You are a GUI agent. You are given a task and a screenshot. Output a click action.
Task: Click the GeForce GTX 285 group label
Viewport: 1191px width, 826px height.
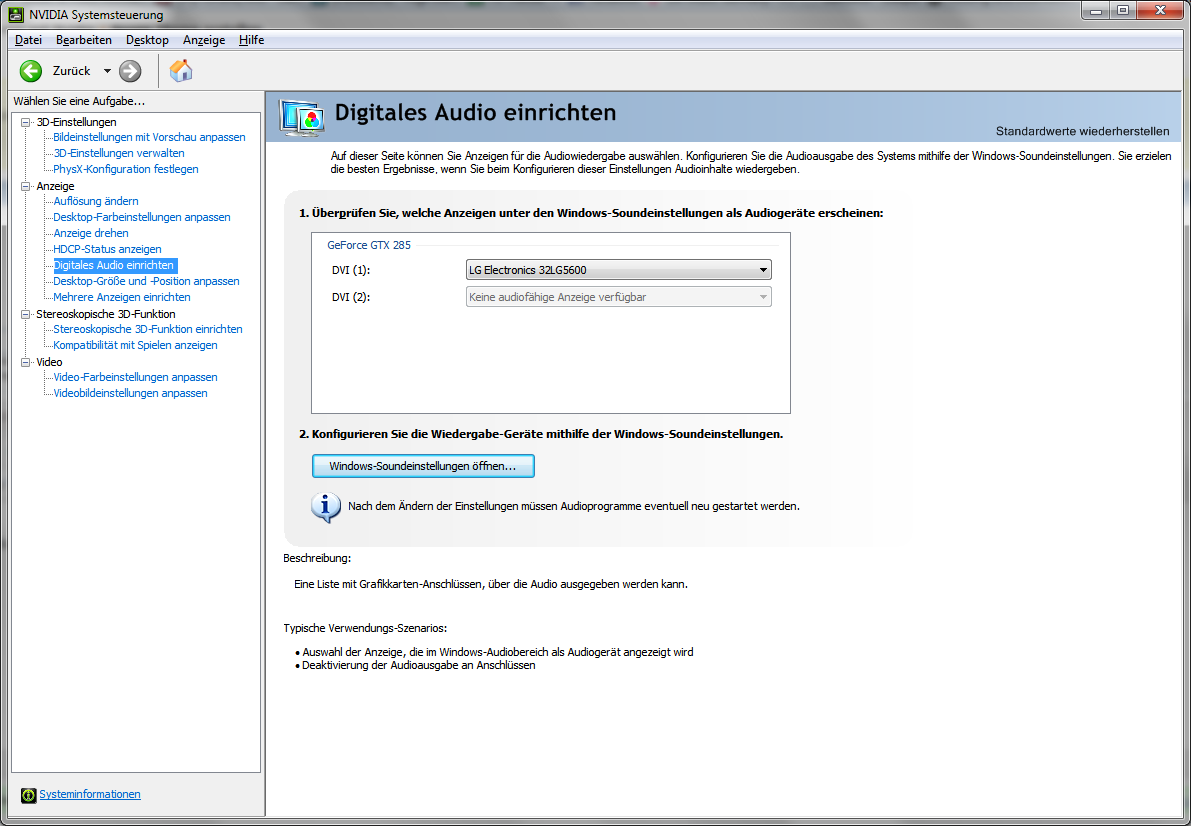368,245
